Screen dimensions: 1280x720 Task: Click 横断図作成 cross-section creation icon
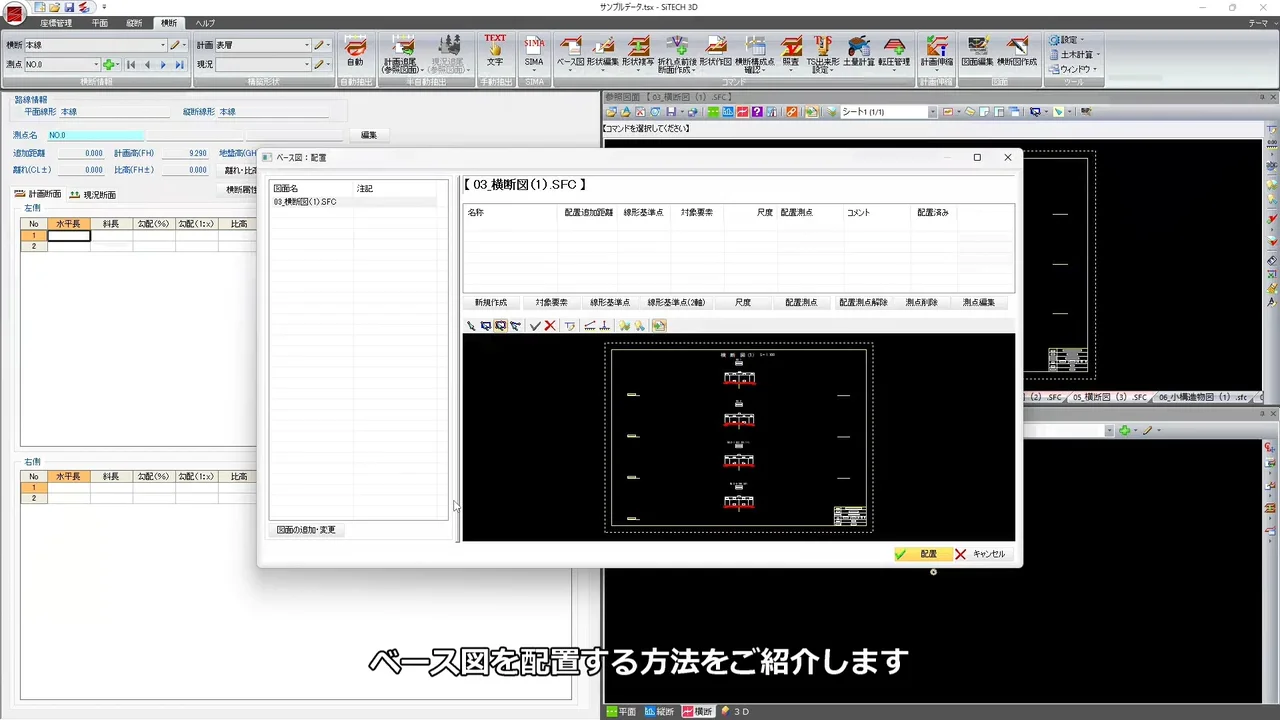[1017, 51]
